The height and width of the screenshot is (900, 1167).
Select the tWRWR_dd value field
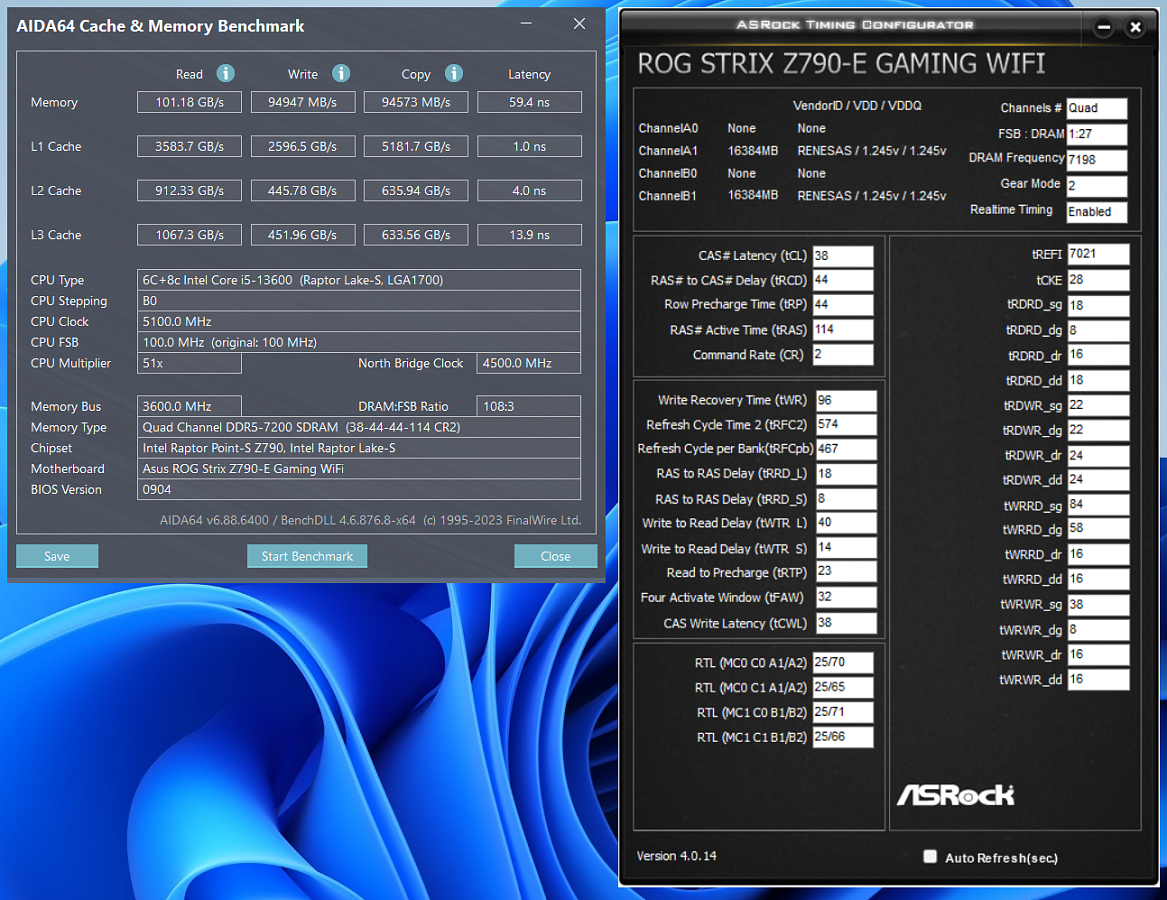(1099, 680)
